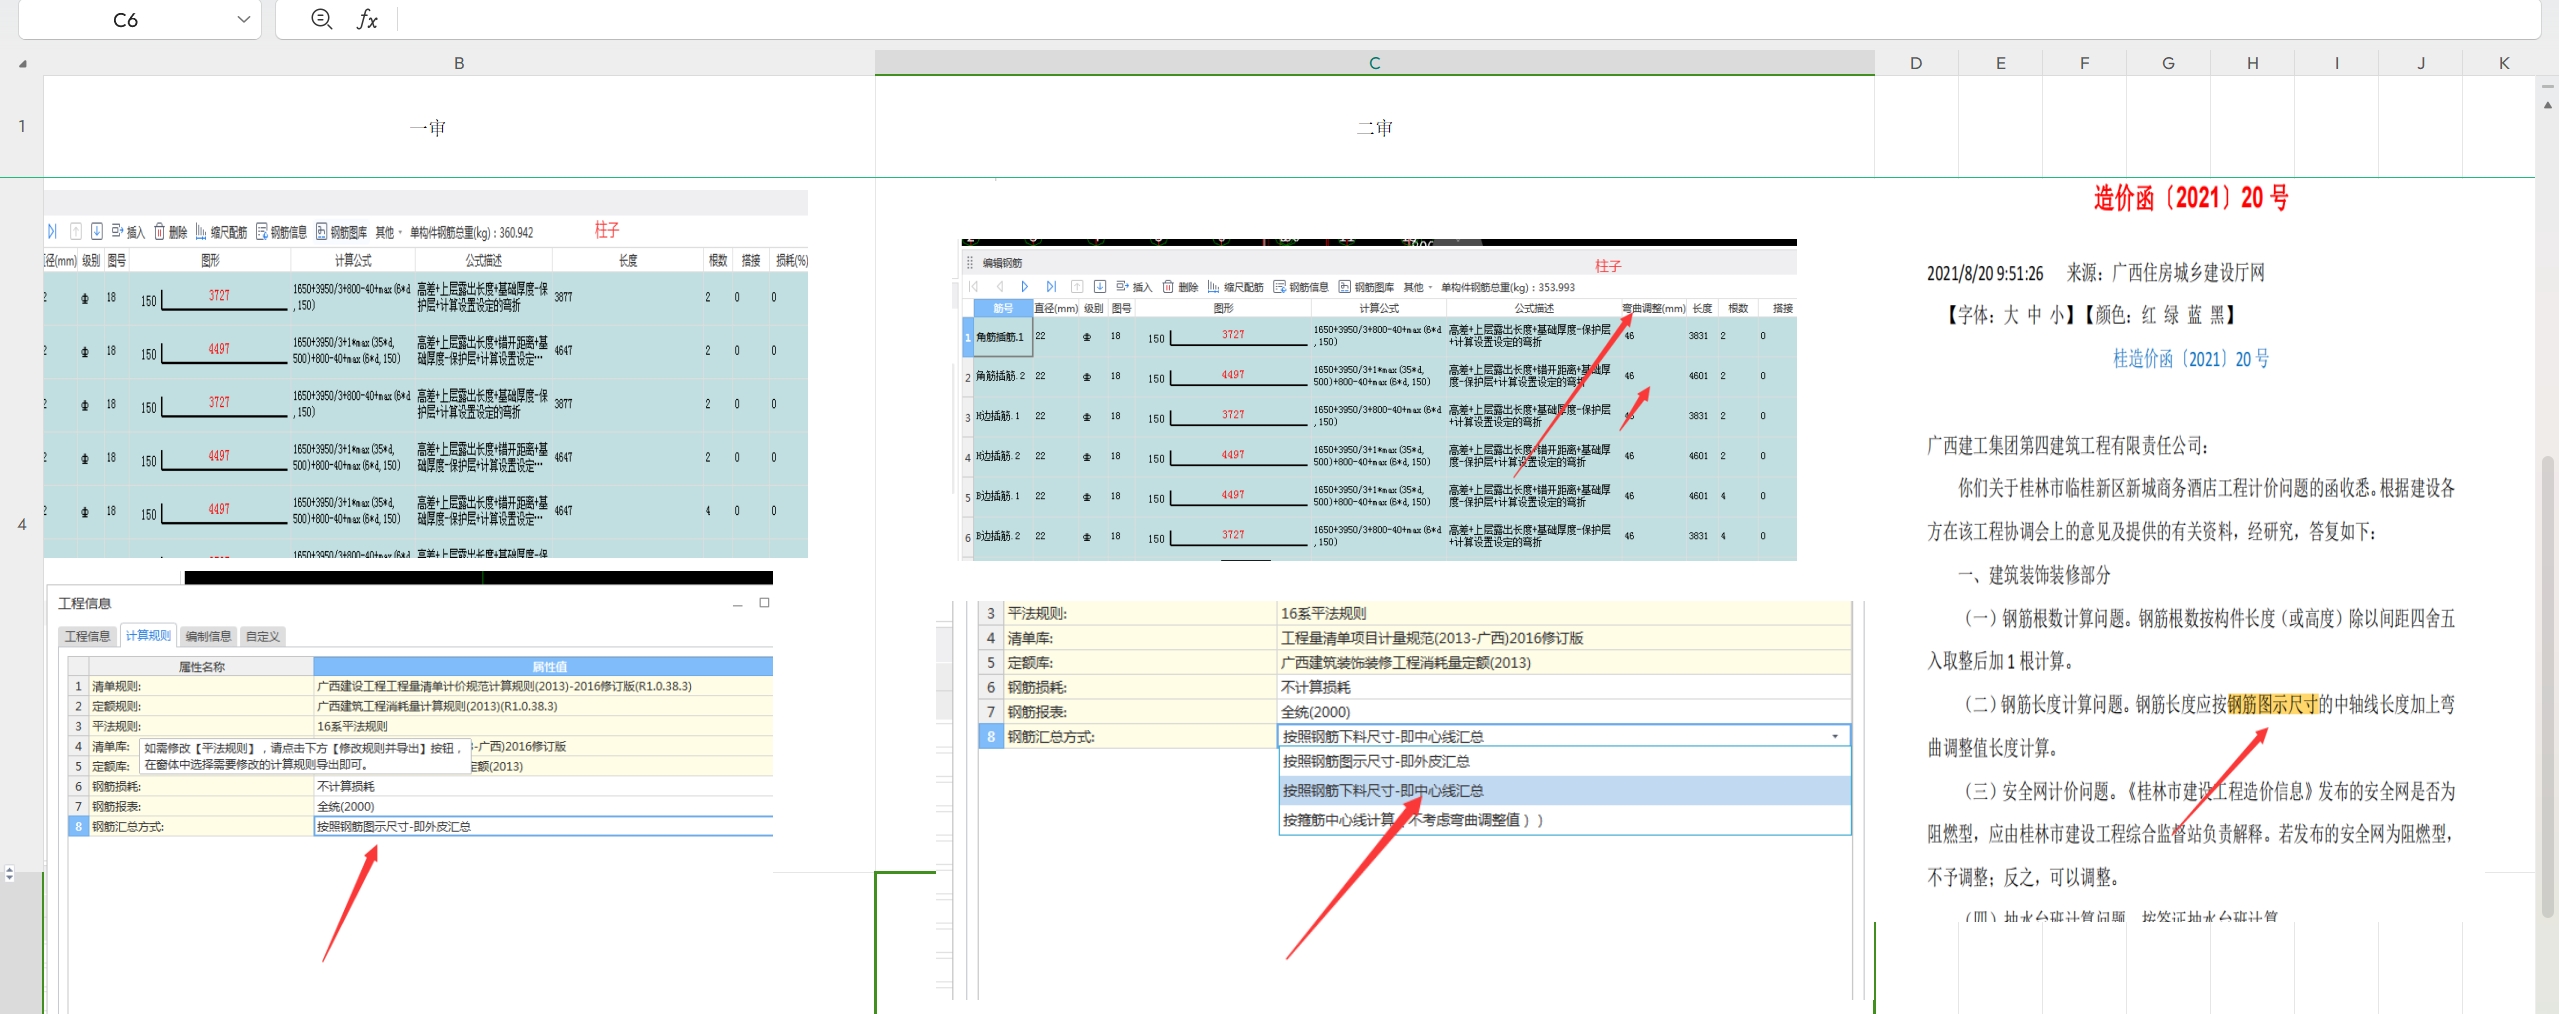Click 缩尺配筋 in the 一审 rebar toolbar

click(x=221, y=232)
